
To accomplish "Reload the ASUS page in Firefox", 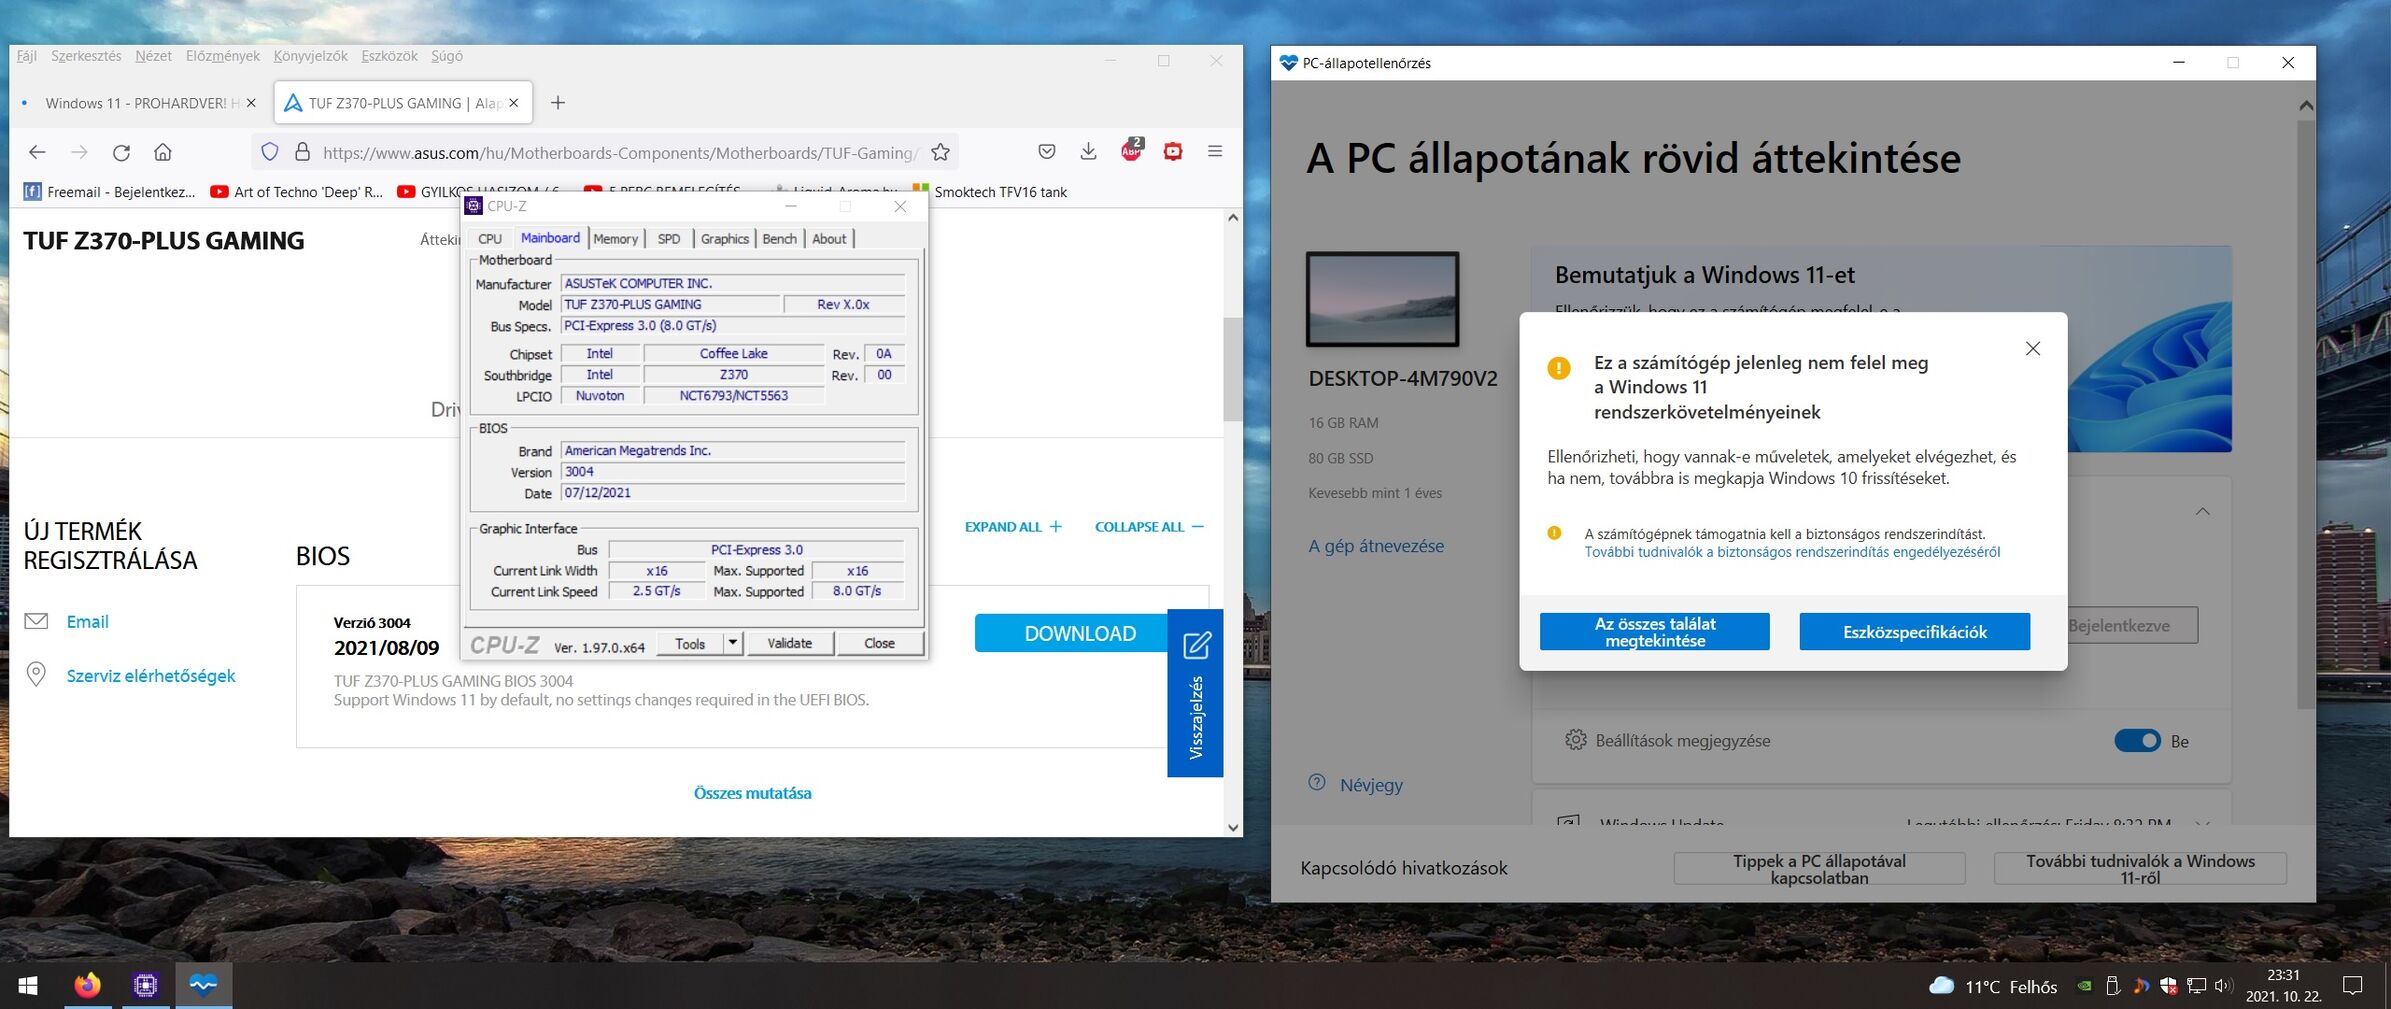I will click(x=121, y=152).
